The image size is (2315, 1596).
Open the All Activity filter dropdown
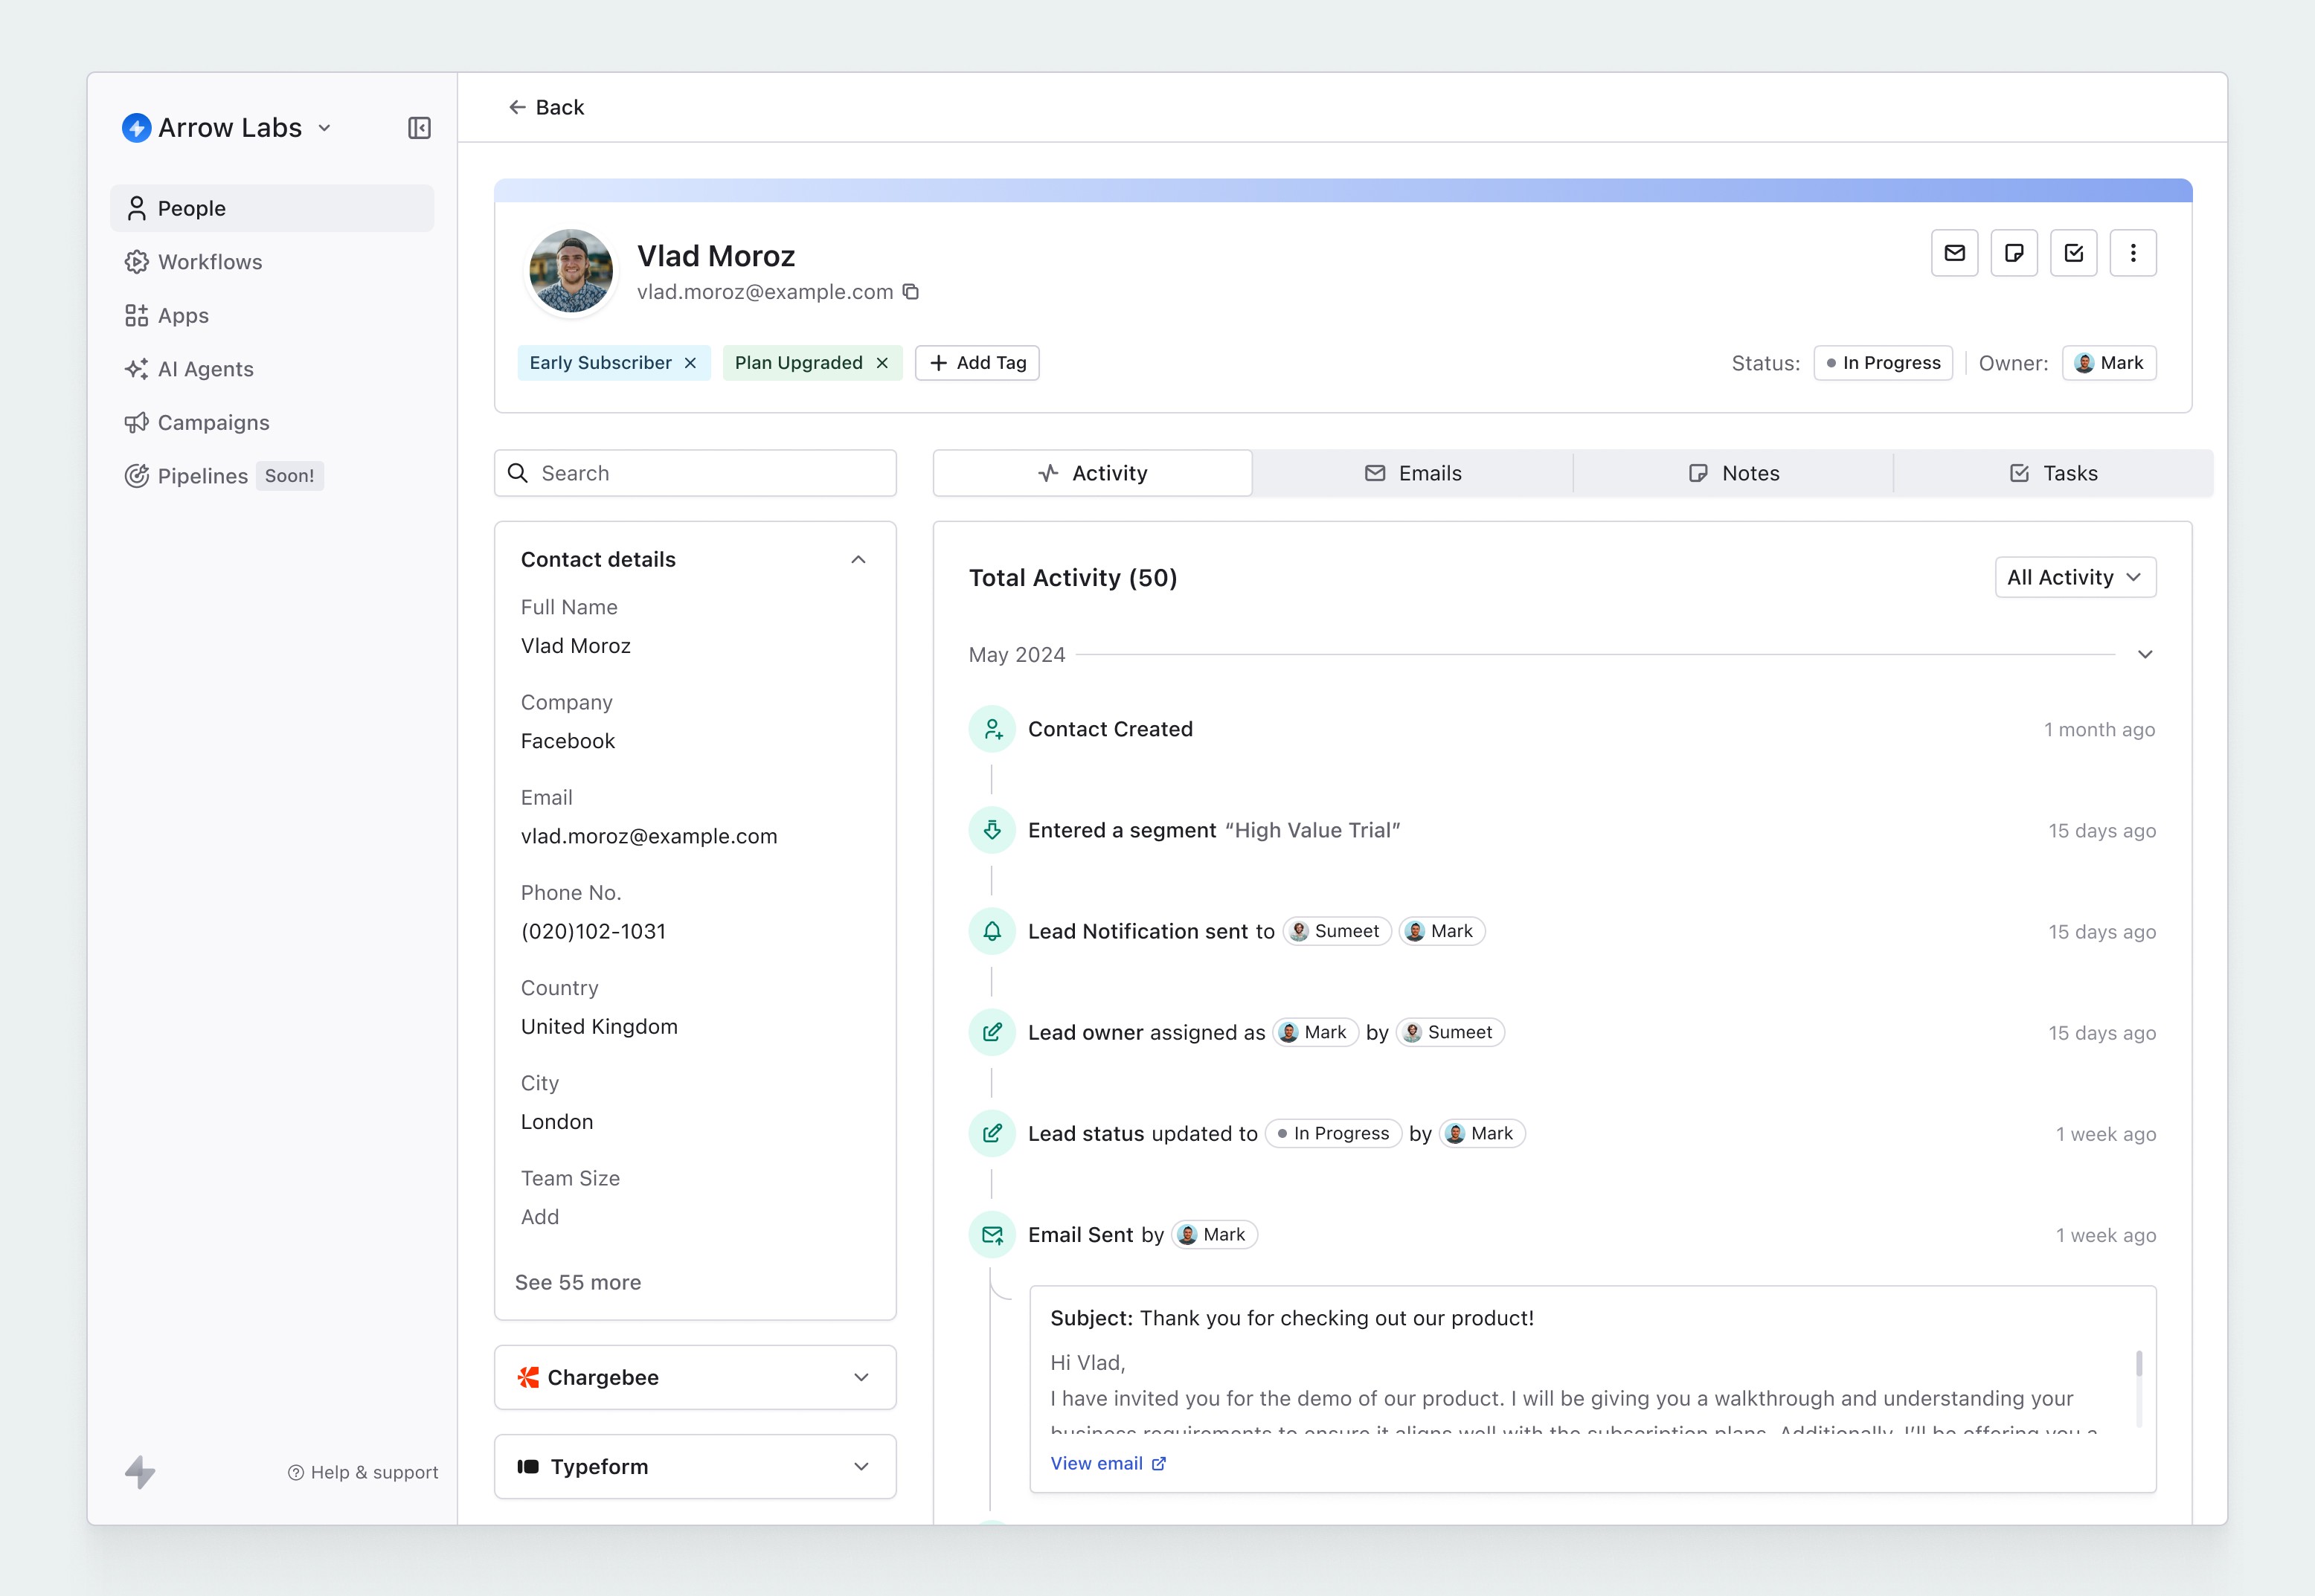point(2075,577)
